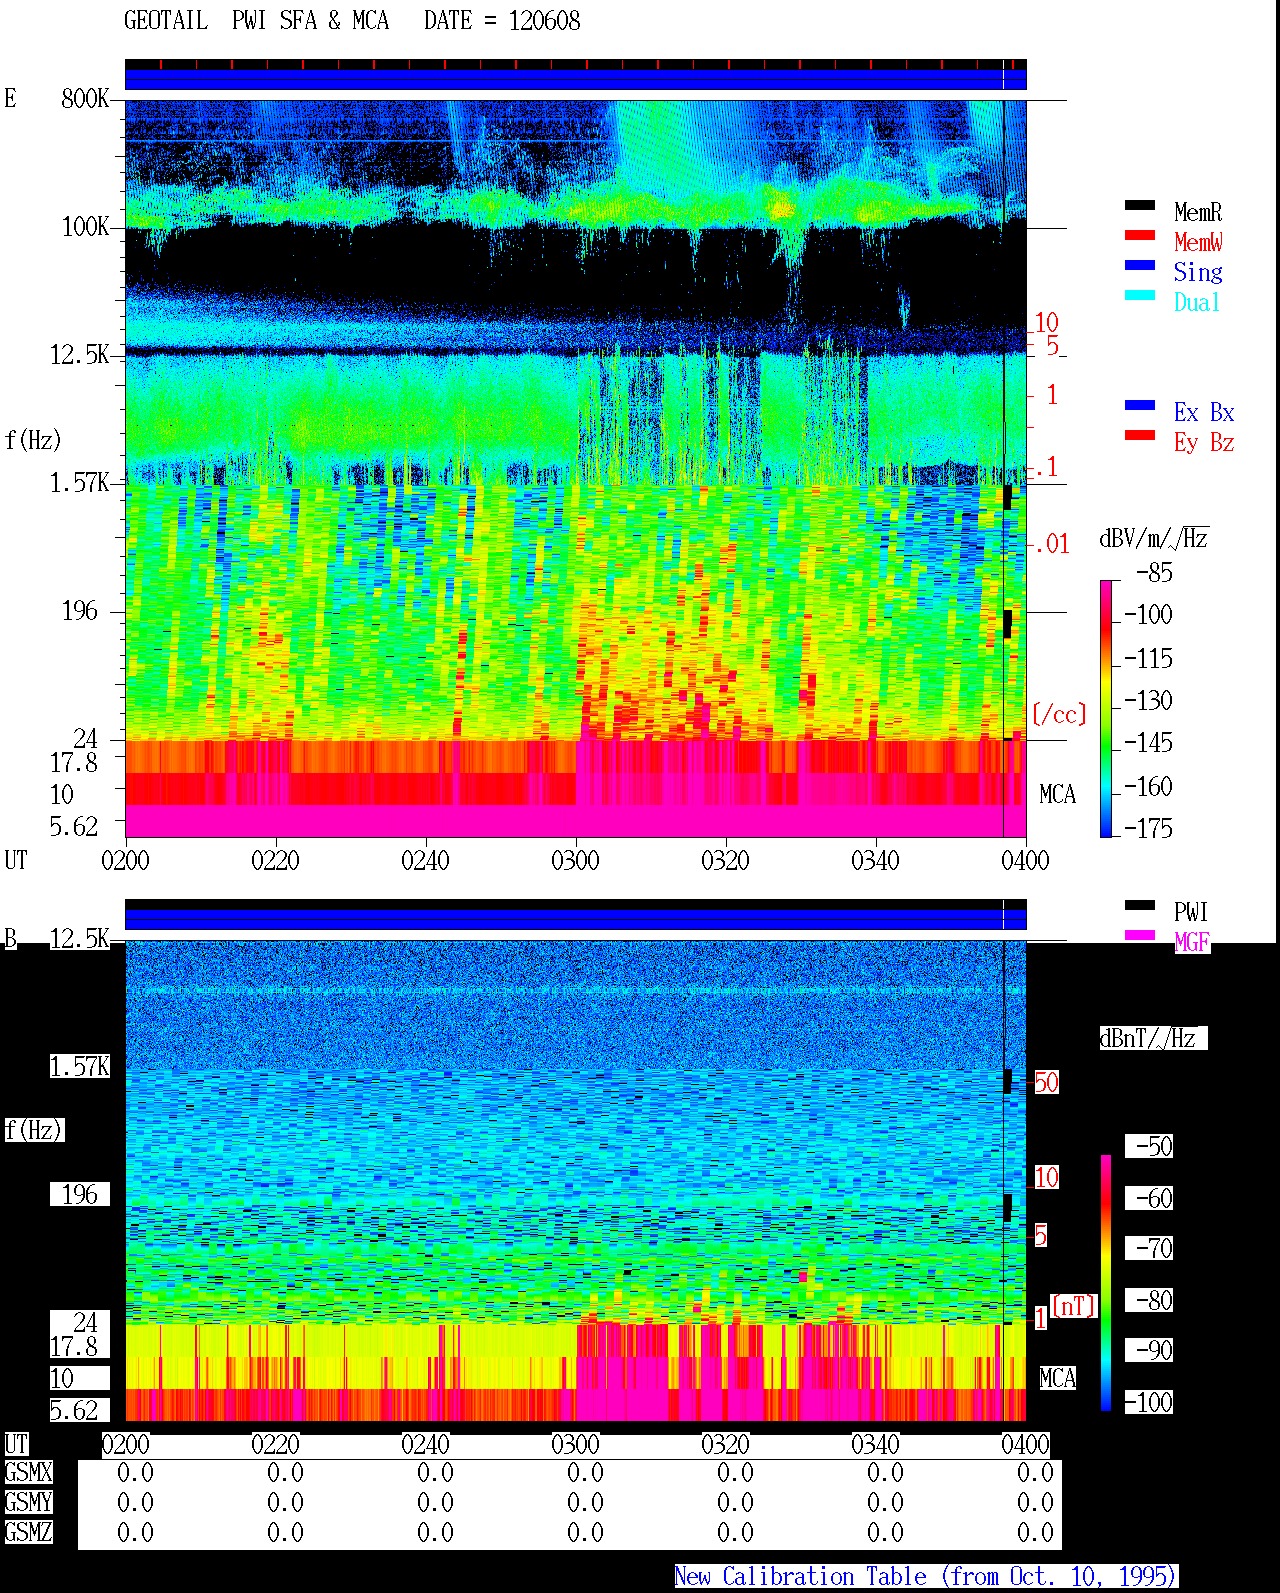Click the GSMX row label
The image size is (1280, 1593).
pos(28,1473)
